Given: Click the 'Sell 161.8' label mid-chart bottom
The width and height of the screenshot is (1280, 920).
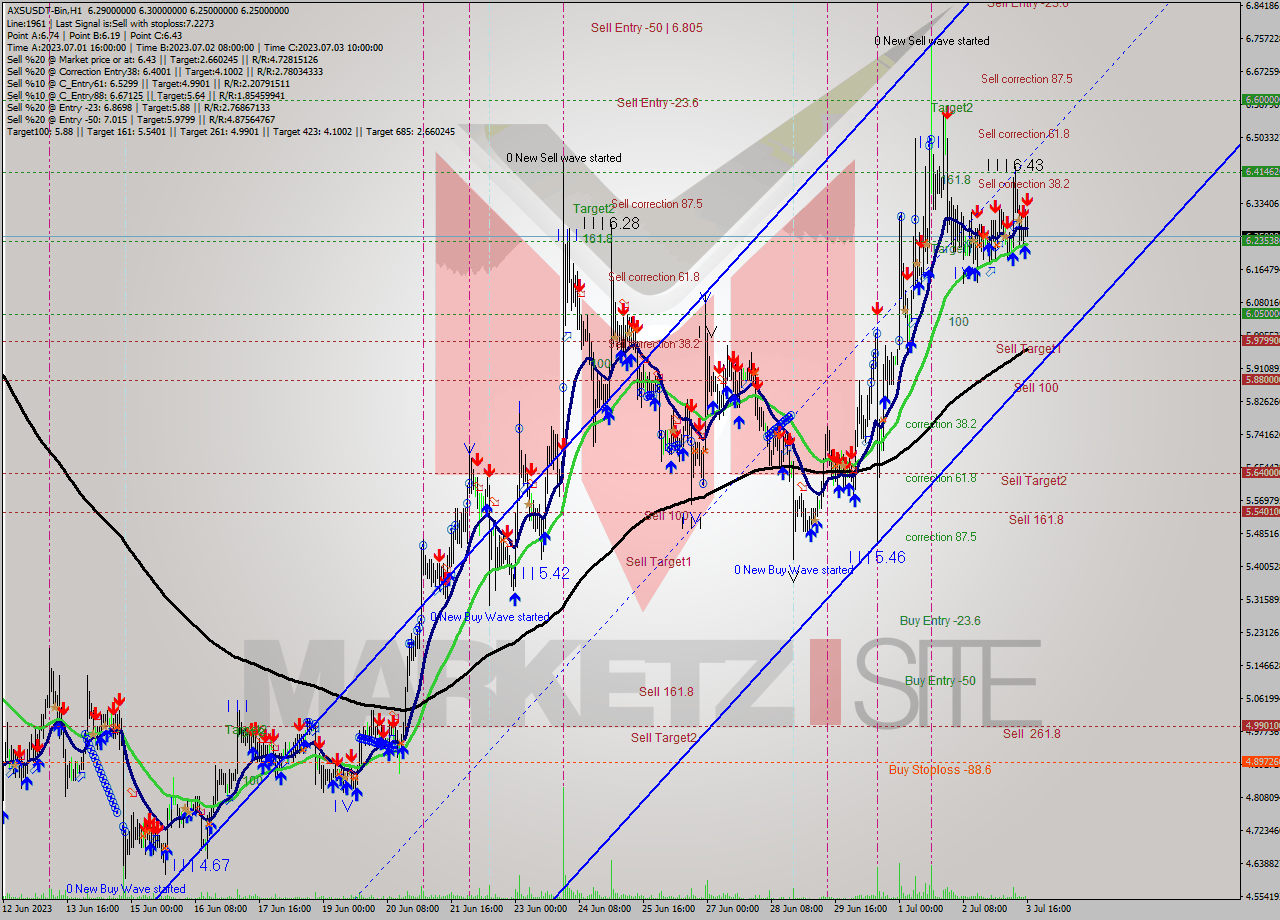Looking at the screenshot, I should tap(667, 692).
